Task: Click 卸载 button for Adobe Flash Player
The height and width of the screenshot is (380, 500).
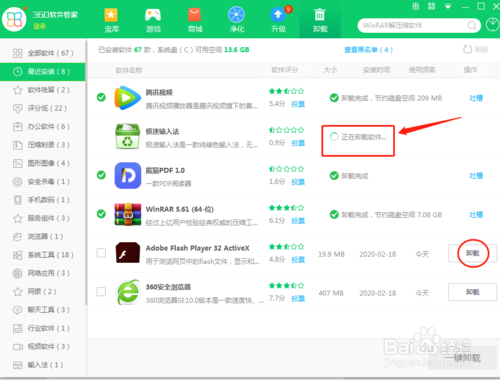Action: pos(472,253)
